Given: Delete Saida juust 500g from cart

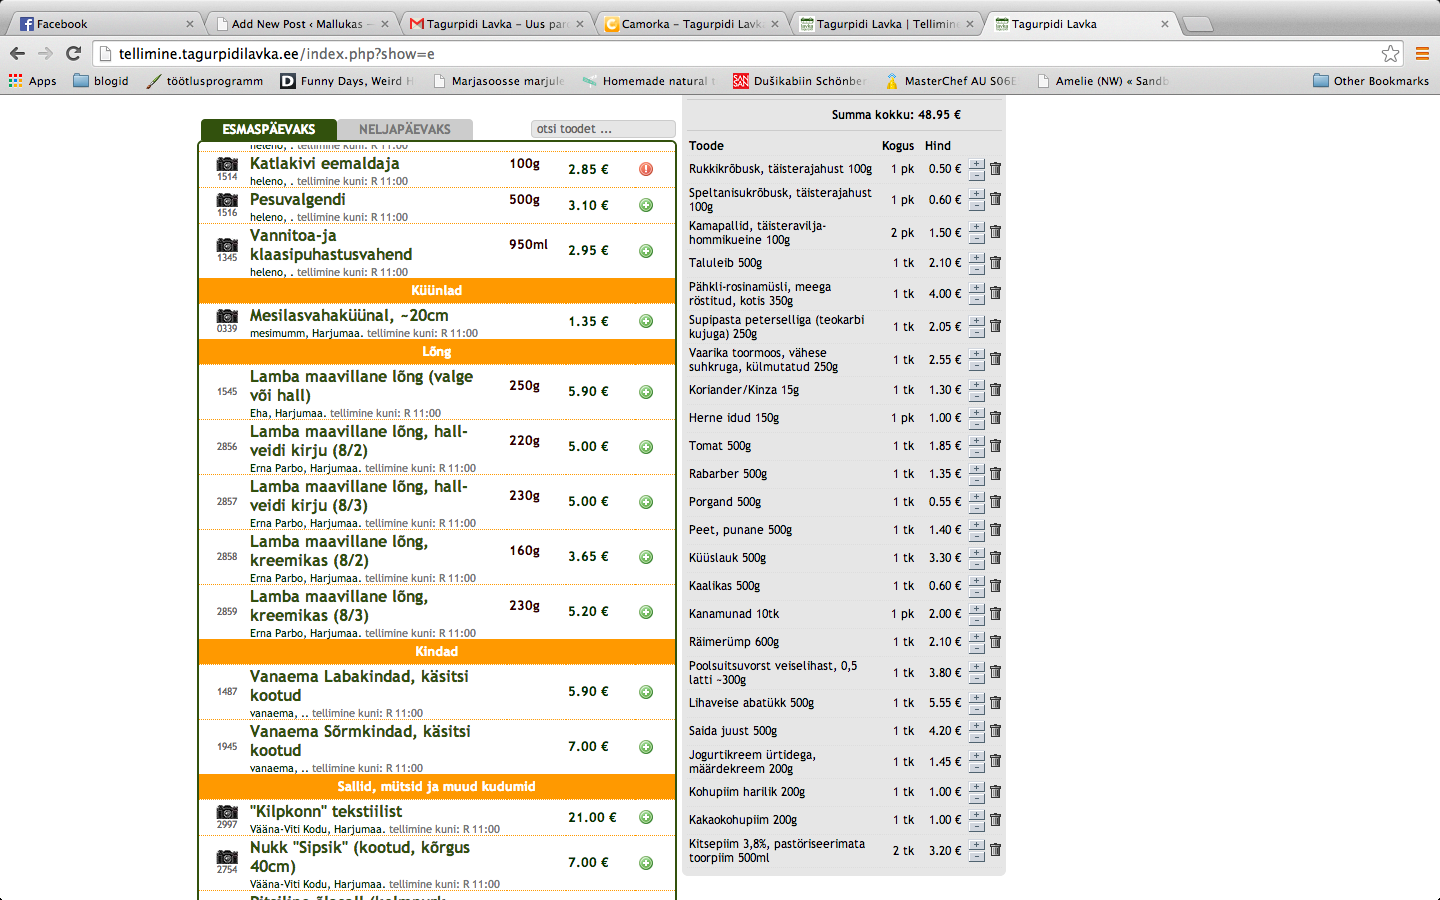Looking at the screenshot, I should point(995,730).
